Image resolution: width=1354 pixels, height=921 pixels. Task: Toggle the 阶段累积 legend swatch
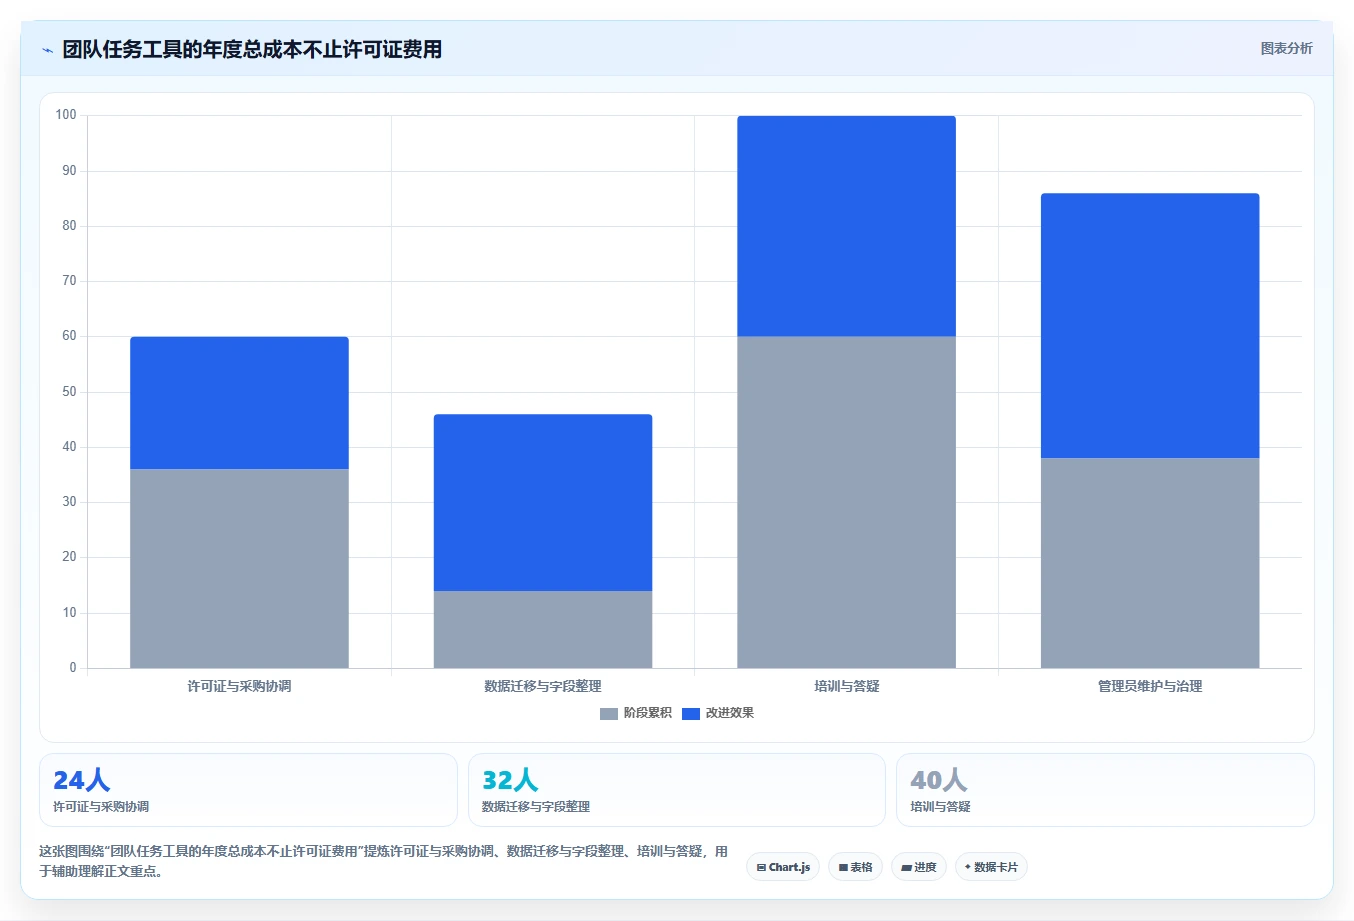coord(609,713)
